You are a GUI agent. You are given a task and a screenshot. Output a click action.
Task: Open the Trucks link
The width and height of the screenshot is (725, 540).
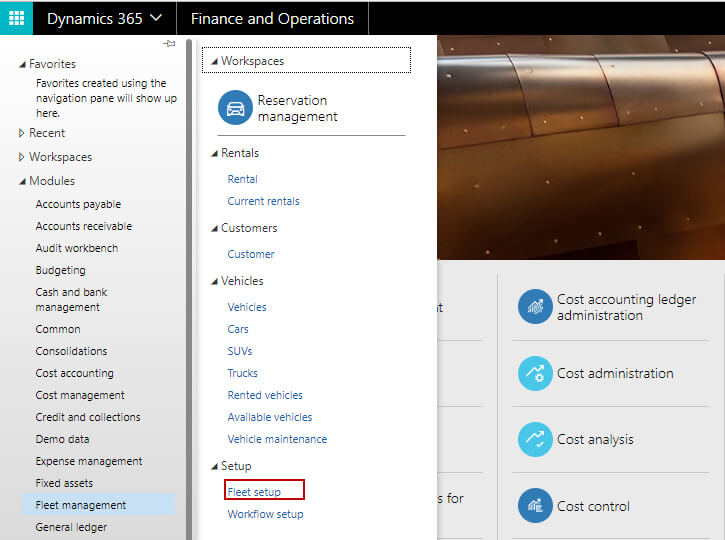coord(242,373)
